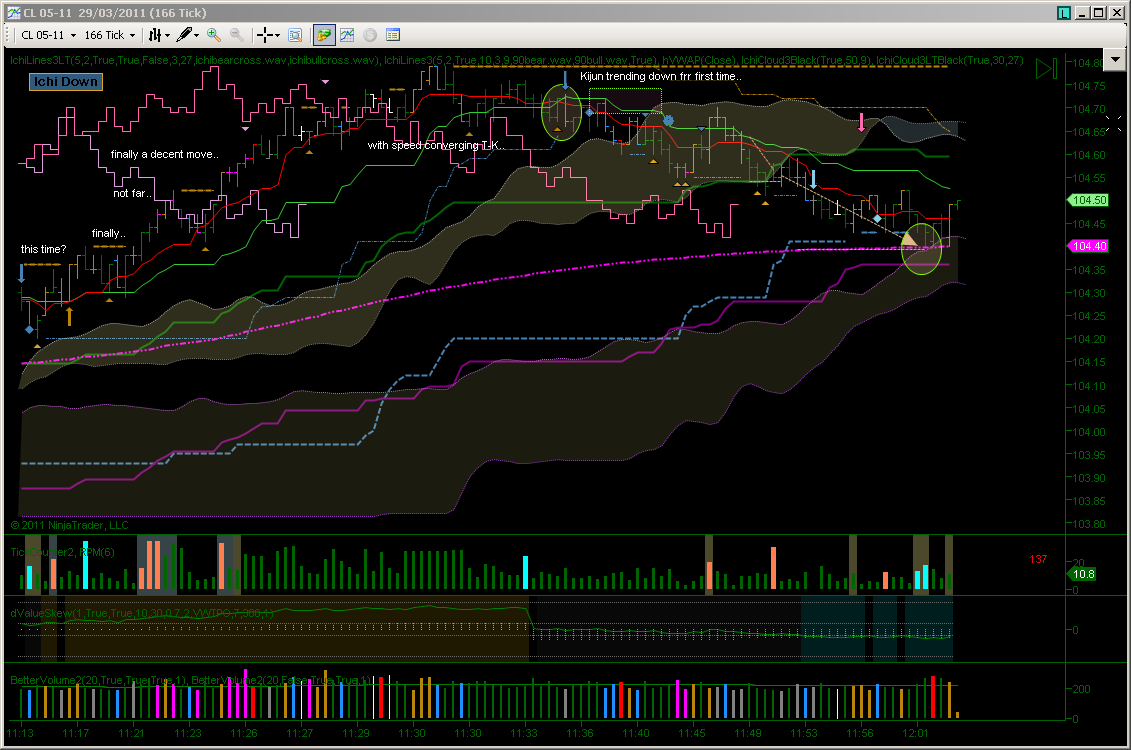Open the dropdown arrow above price axis
The width and height of the screenshot is (1131, 750).
1115,60
